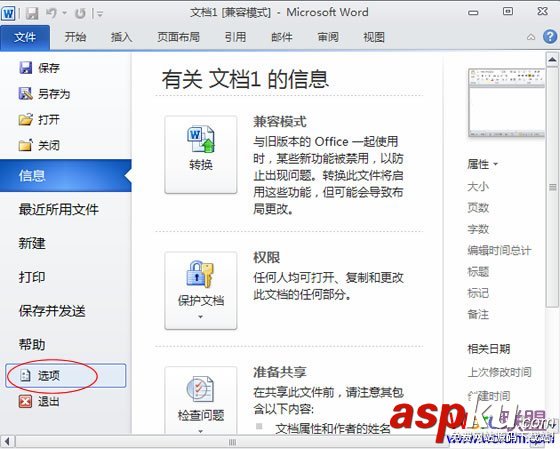The image size is (560, 449).
Task: Click the vertical scrollbar thumb
Action: click(x=552, y=187)
